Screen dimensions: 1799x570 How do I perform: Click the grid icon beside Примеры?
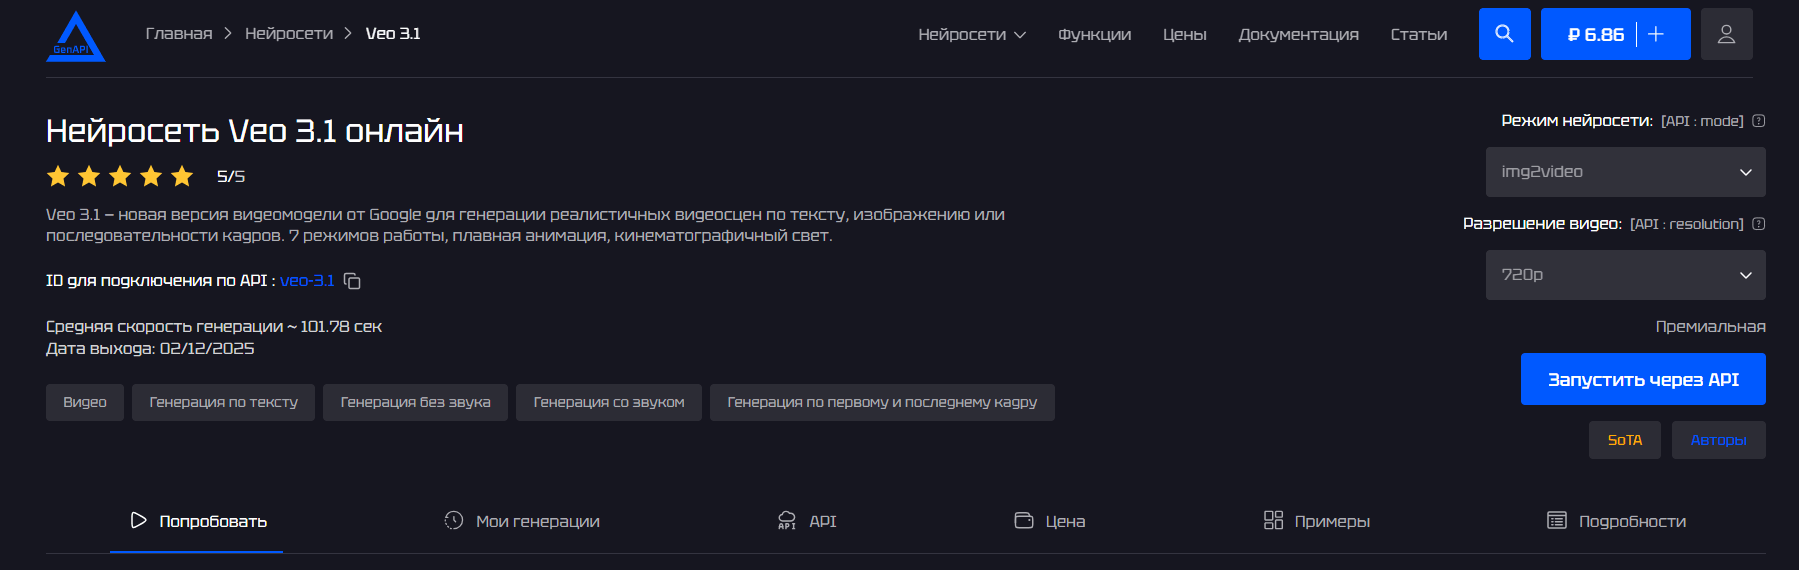click(x=1273, y=520)
